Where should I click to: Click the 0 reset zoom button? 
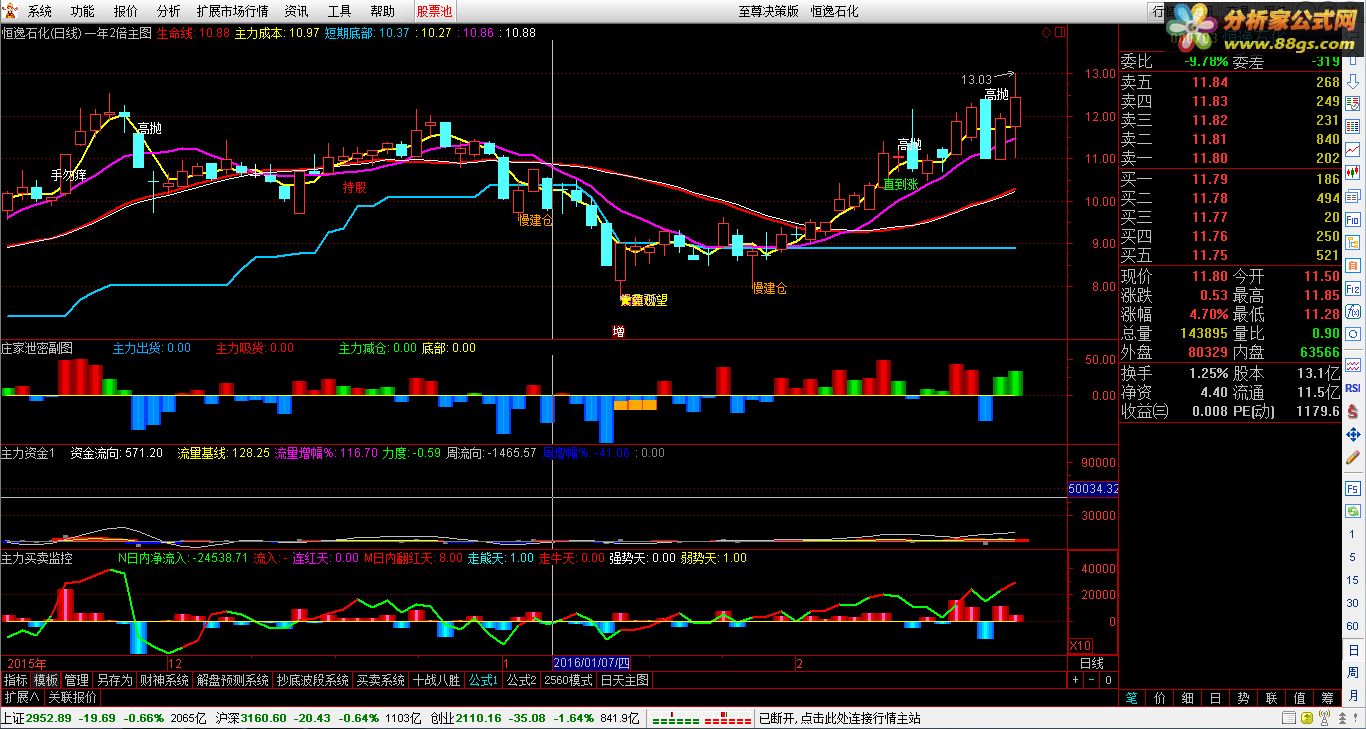pyautogui.click(x=1107, y=680)
